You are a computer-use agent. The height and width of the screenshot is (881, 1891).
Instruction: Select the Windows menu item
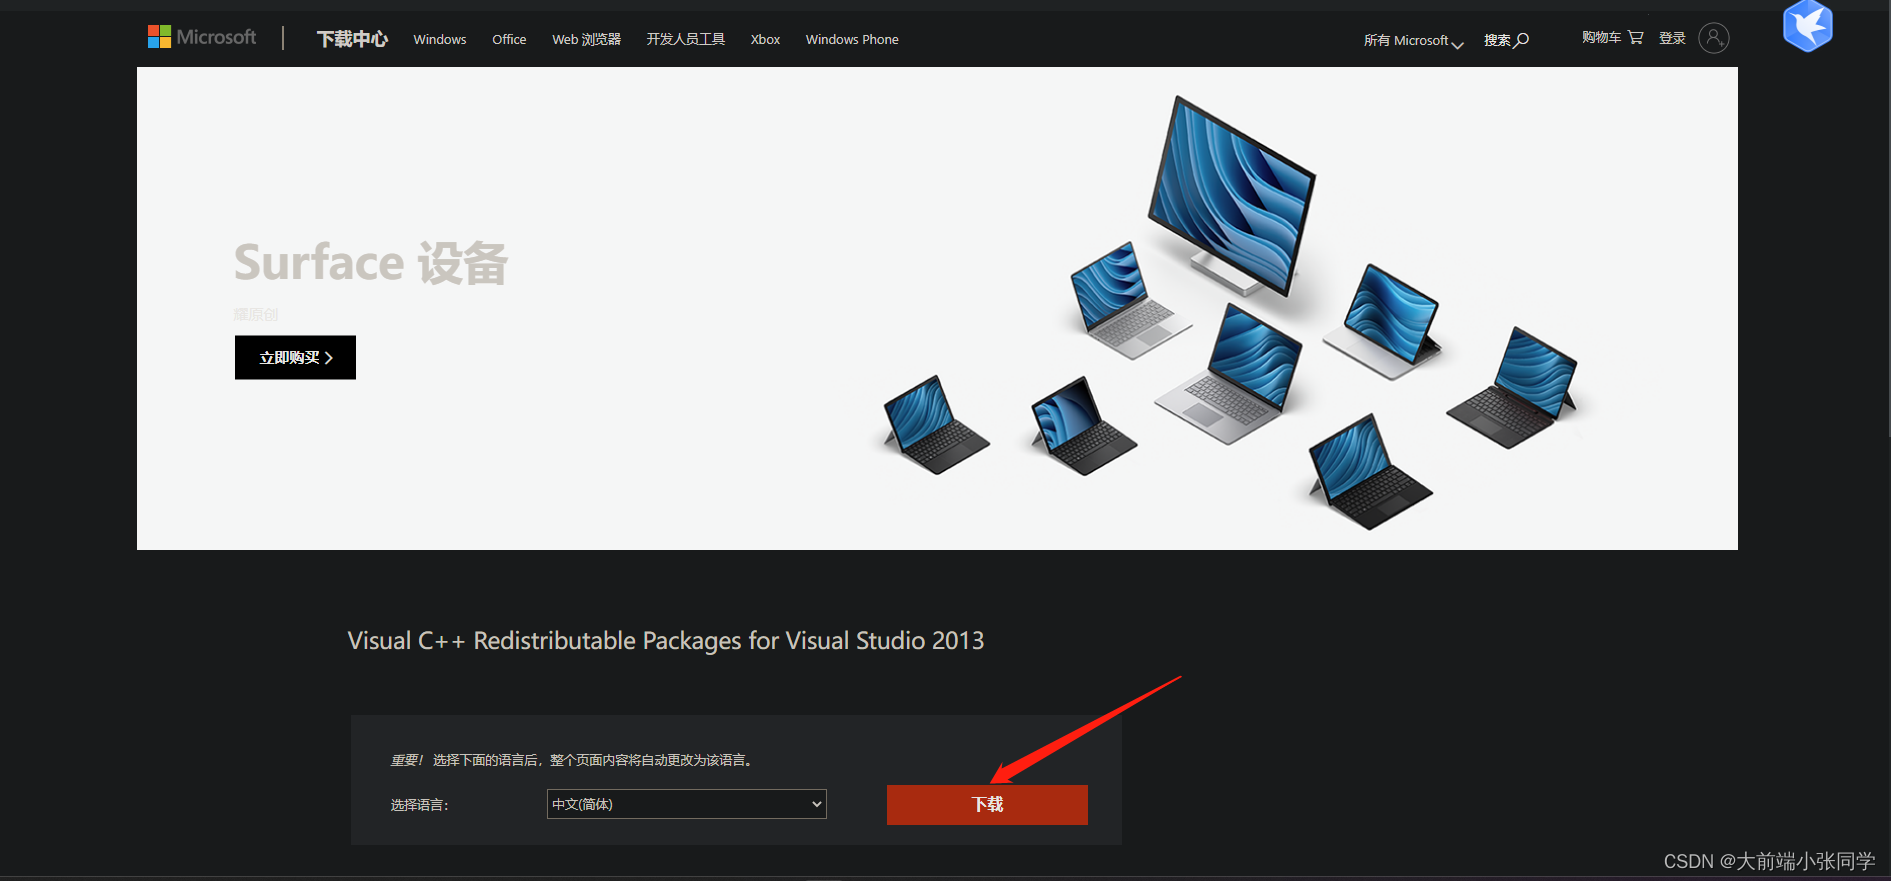pyautogui.click(x=440, y=39)
